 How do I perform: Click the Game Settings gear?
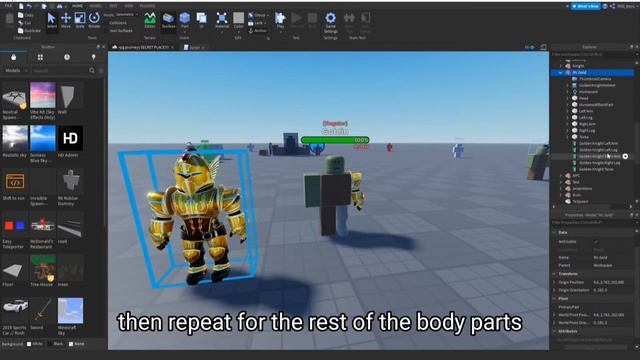[330, 23]
